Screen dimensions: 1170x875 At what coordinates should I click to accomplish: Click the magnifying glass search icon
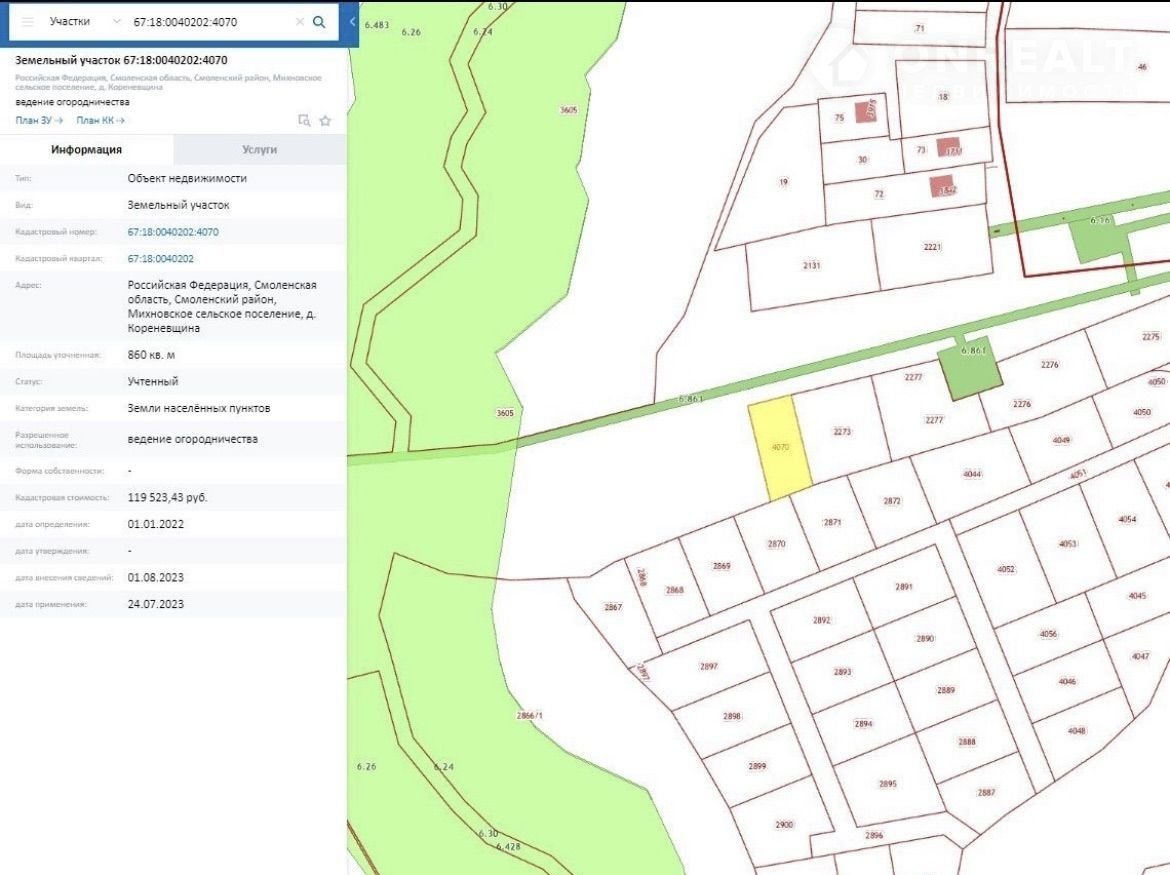coord(319,21)
